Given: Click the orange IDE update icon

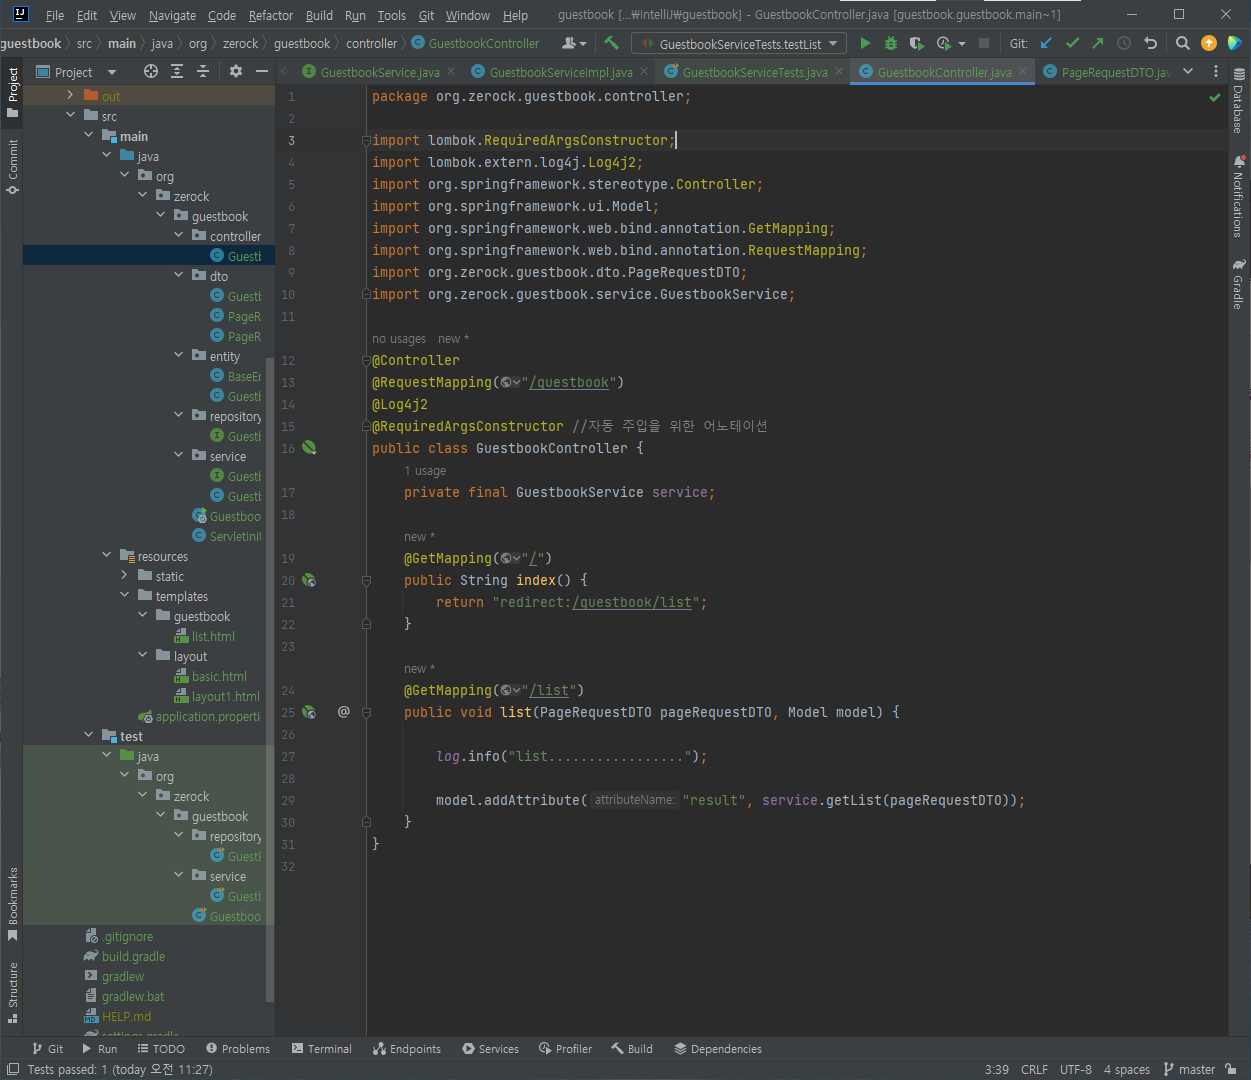Looking at the screenshot, I should coord(1209,43).
